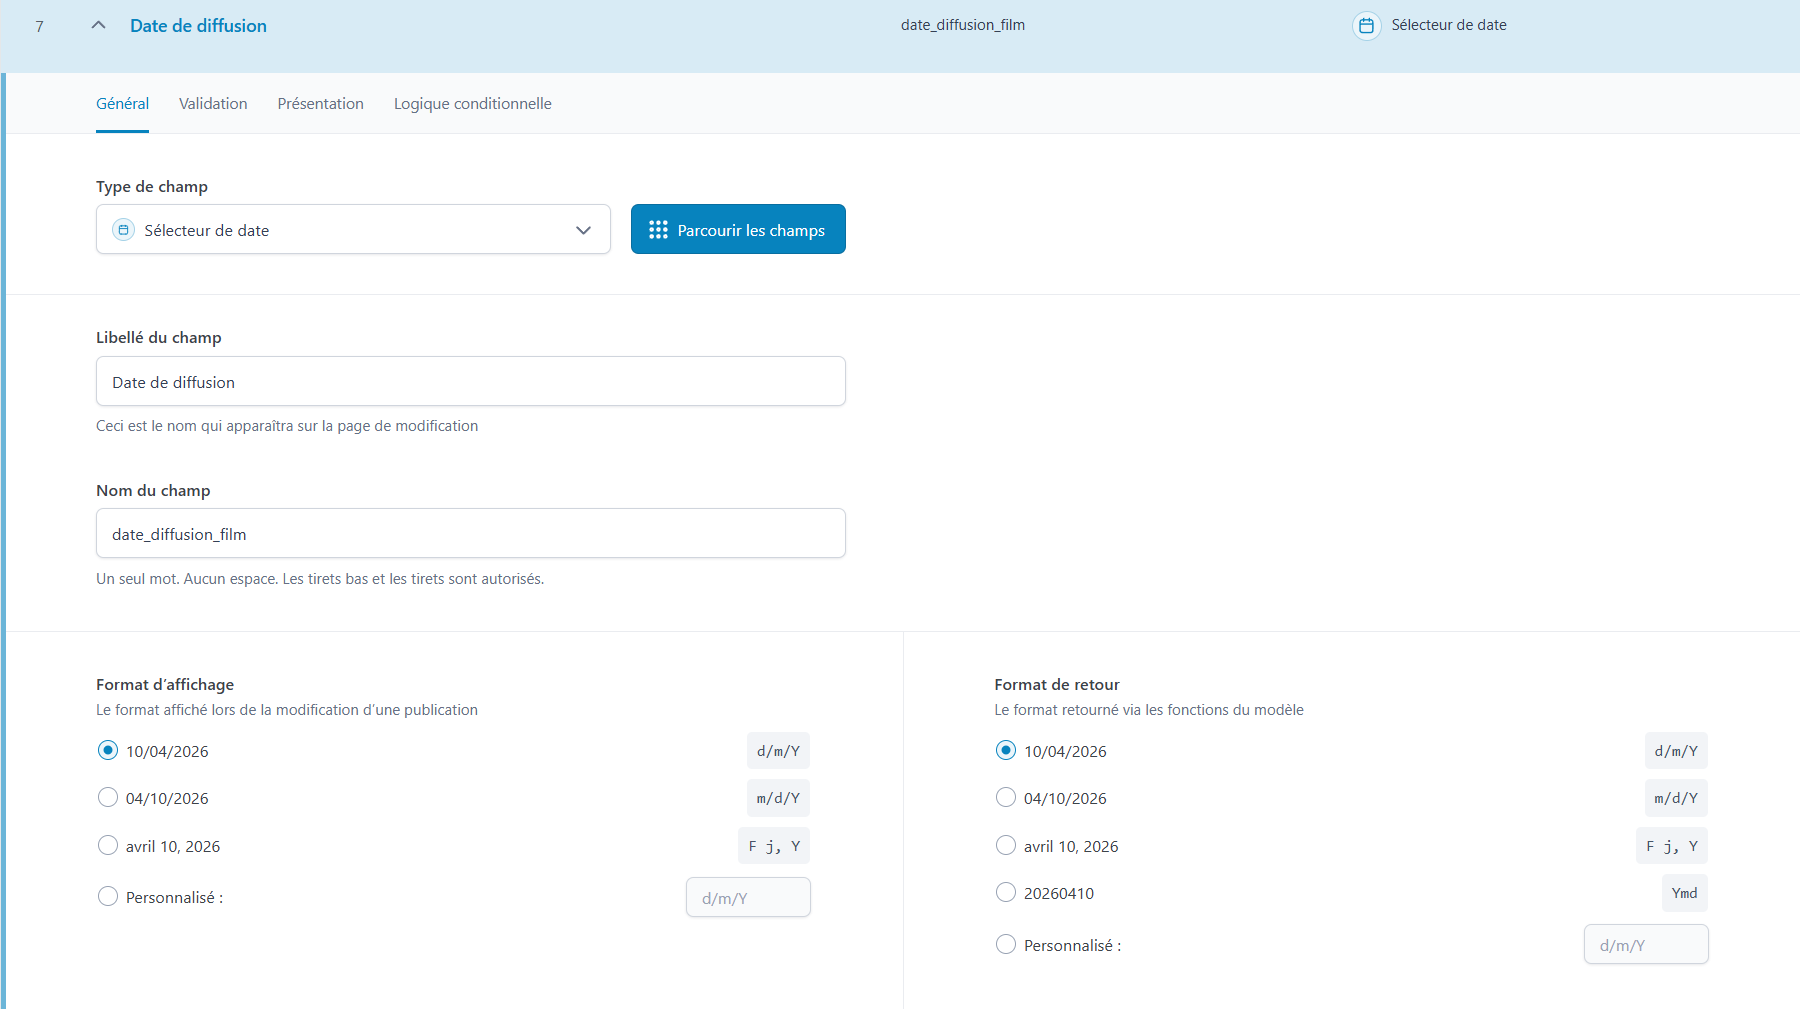
Task: Open the Présentation tab
Action: coord(320,104)
